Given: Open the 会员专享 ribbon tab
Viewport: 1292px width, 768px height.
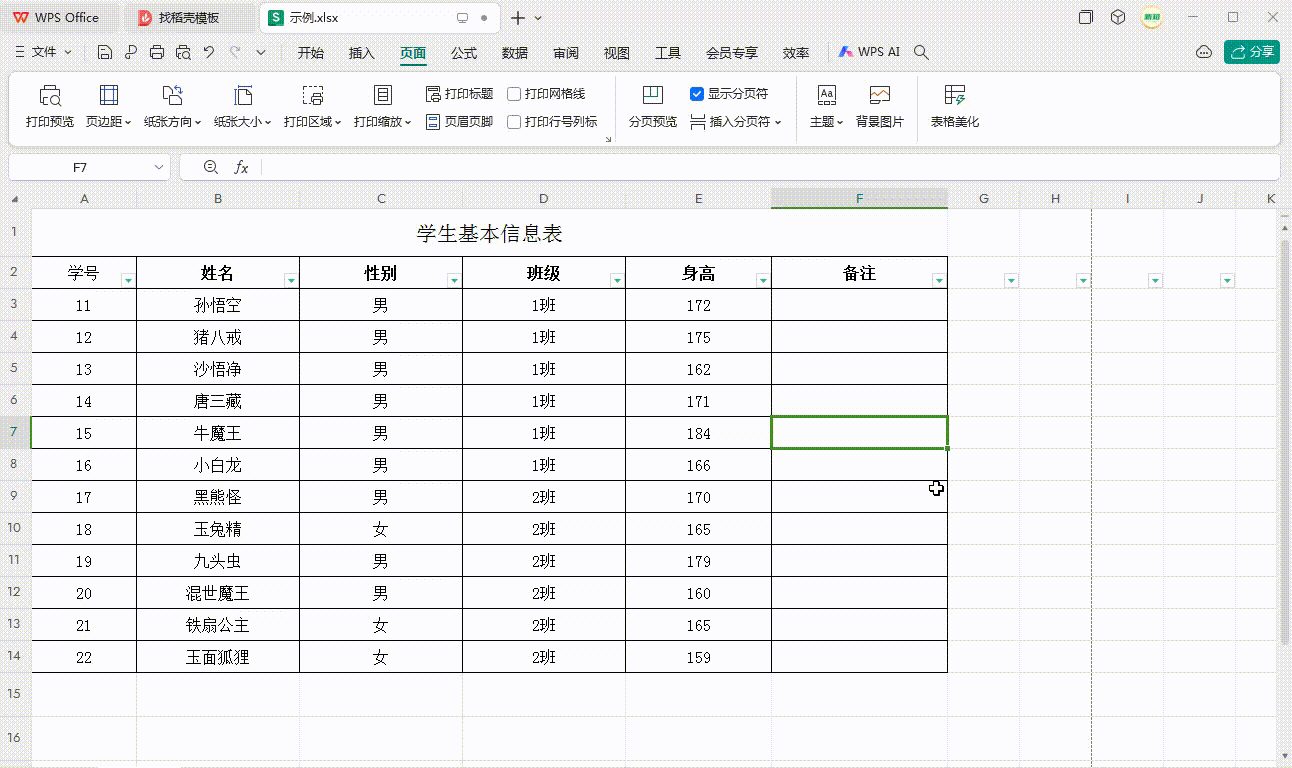Looking at the screenshot, I should coord(732,53).
